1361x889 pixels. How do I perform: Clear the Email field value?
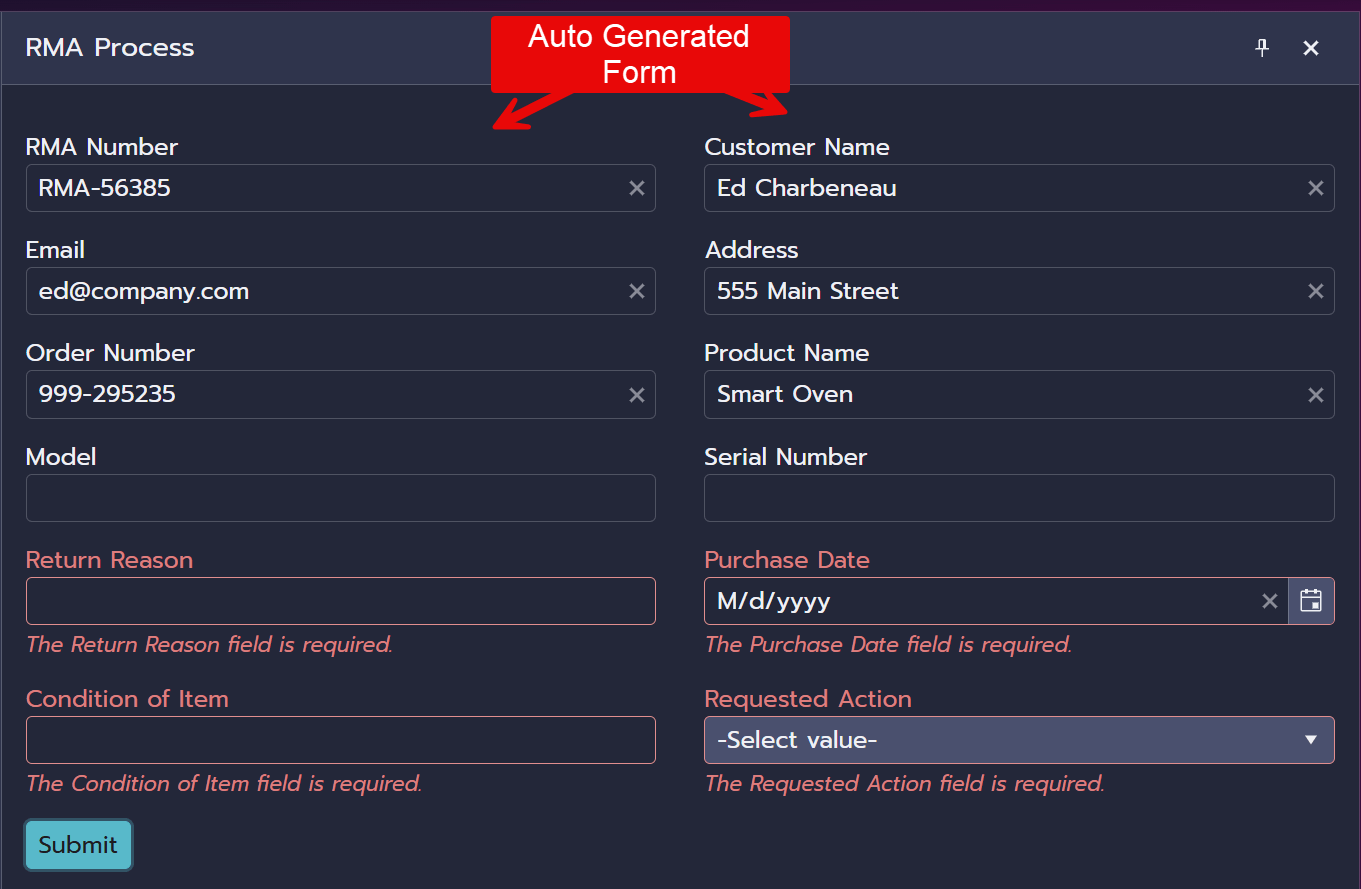[636, 291]
